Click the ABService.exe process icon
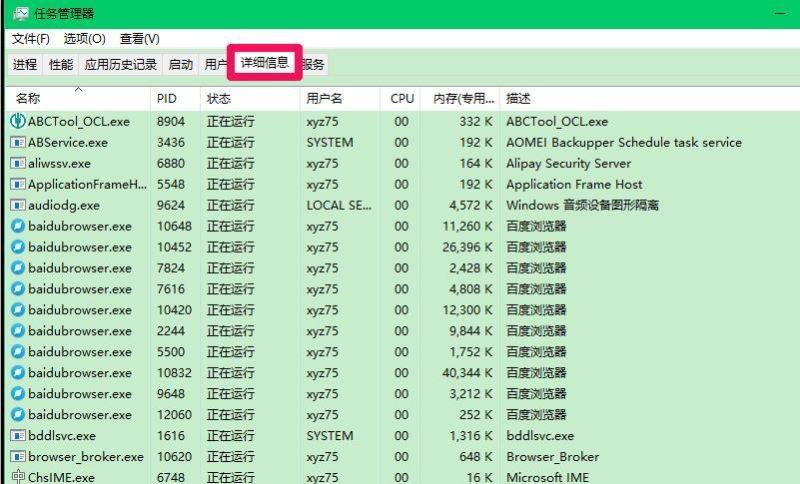 click(x=18, y=142)
